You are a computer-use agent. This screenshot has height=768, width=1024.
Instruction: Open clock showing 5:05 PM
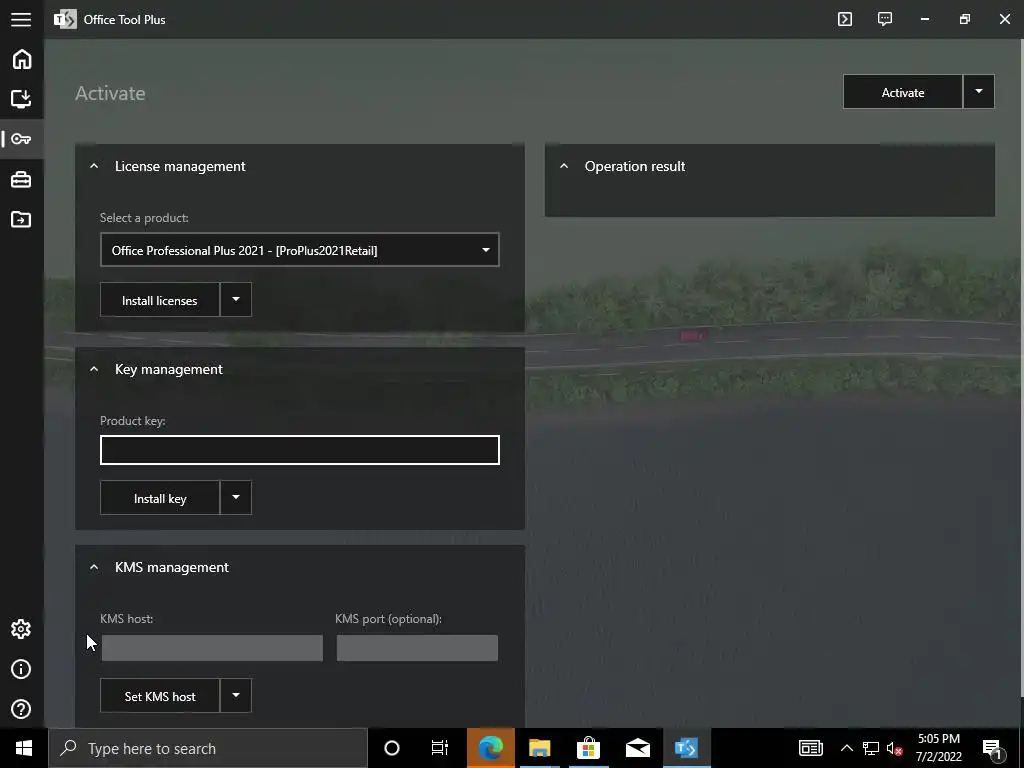(x=938, y=748)
